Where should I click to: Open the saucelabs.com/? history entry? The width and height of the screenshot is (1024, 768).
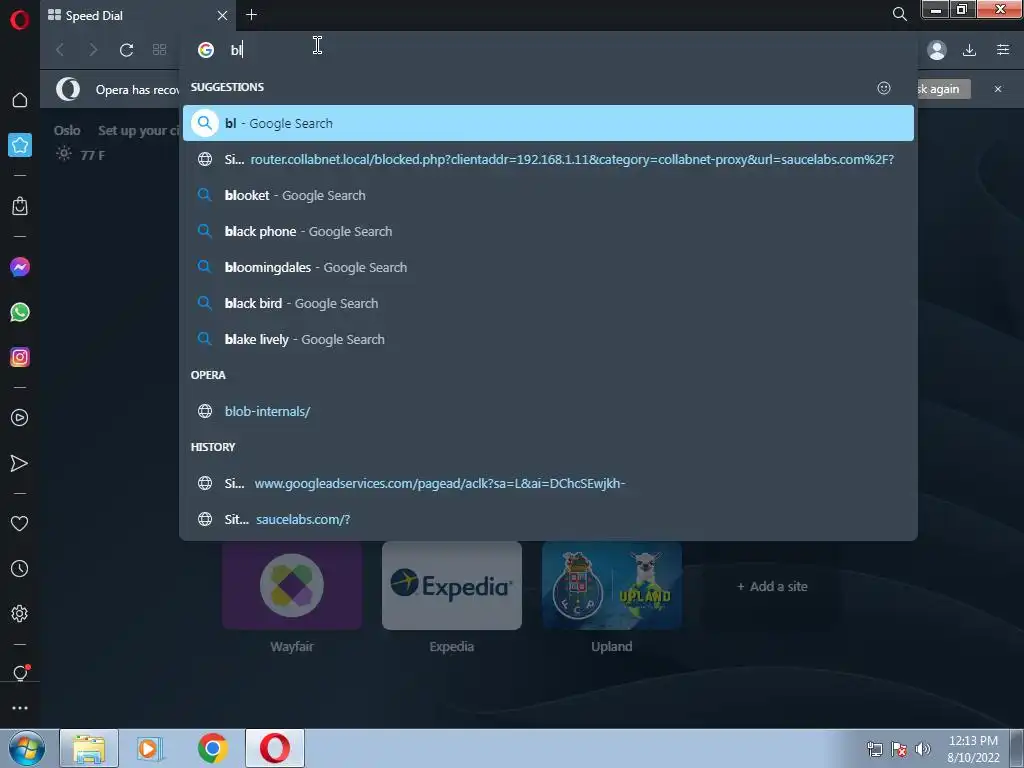(x=548, y=519)
